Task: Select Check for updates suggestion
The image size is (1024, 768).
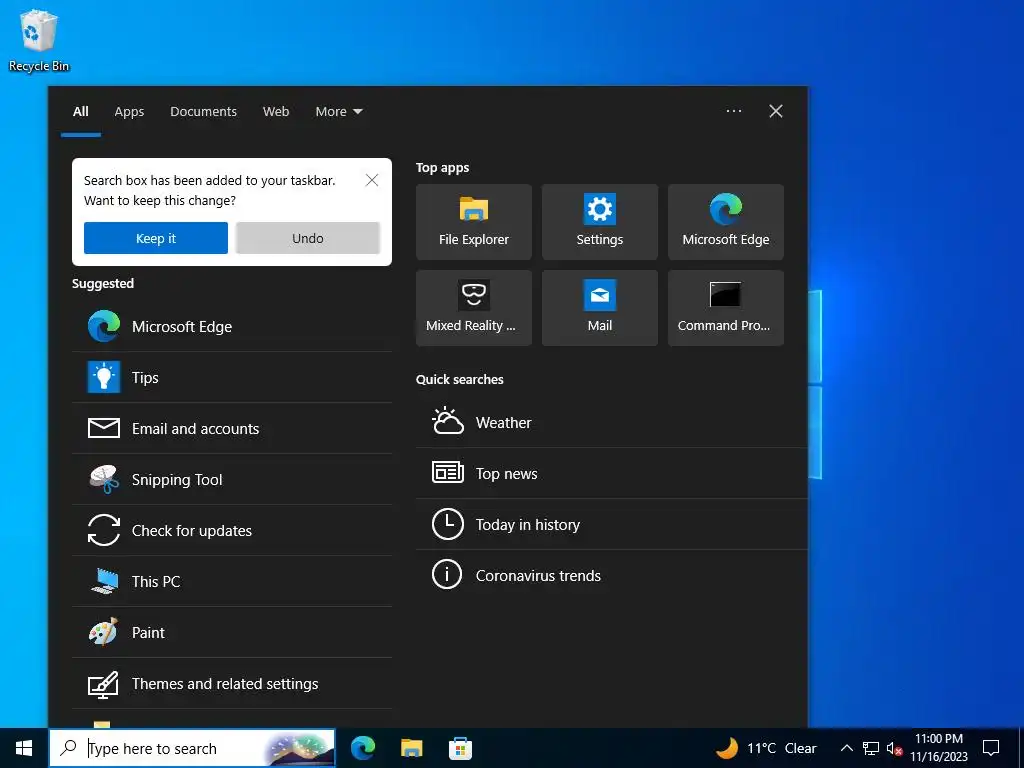Action: coord(232,530)
